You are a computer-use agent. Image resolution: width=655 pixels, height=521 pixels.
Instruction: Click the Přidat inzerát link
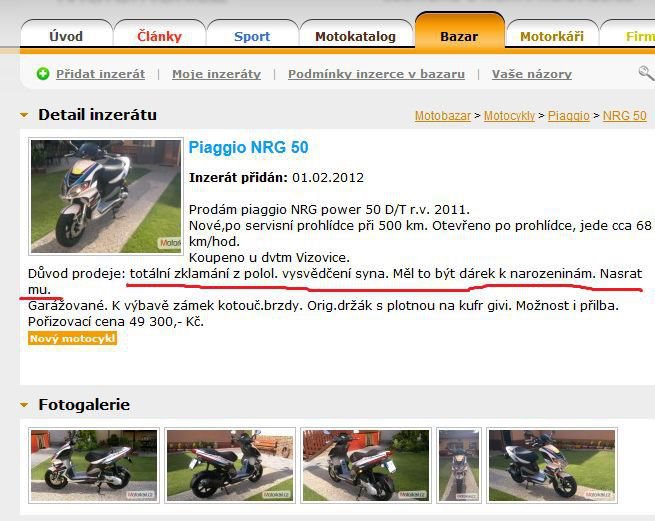(101, 74)
